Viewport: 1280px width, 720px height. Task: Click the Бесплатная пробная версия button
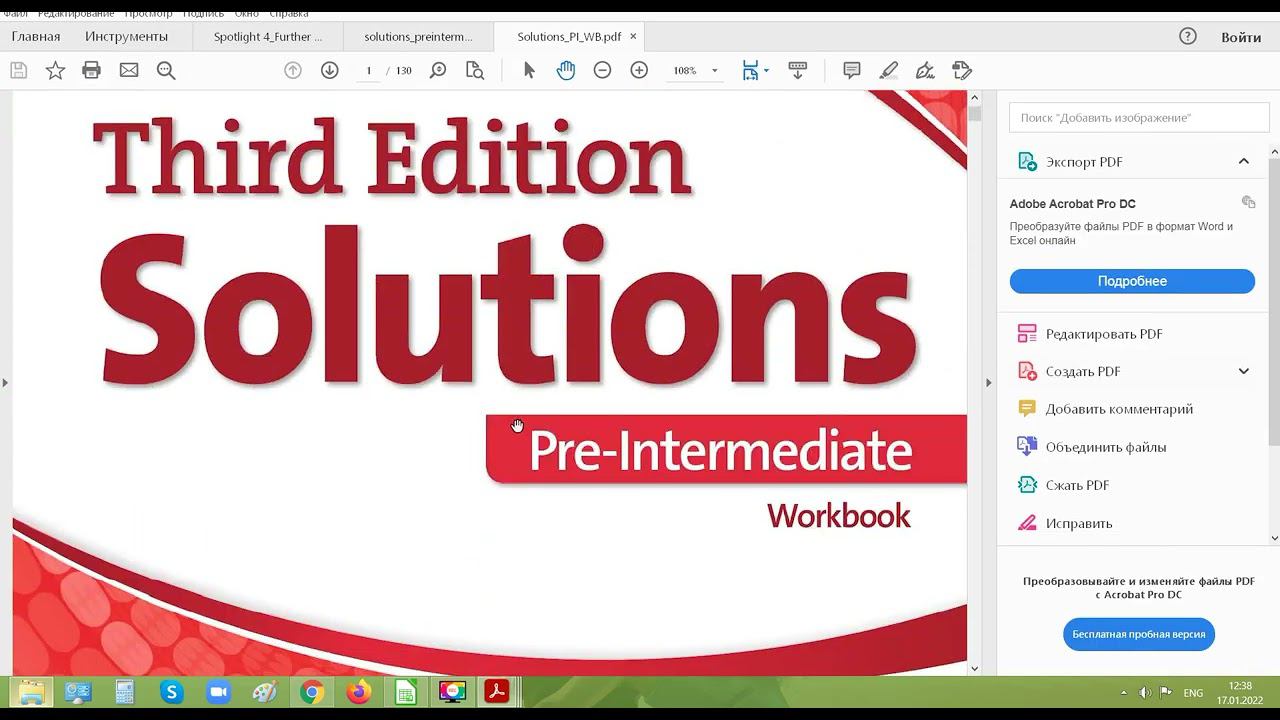pos(1139,634)
